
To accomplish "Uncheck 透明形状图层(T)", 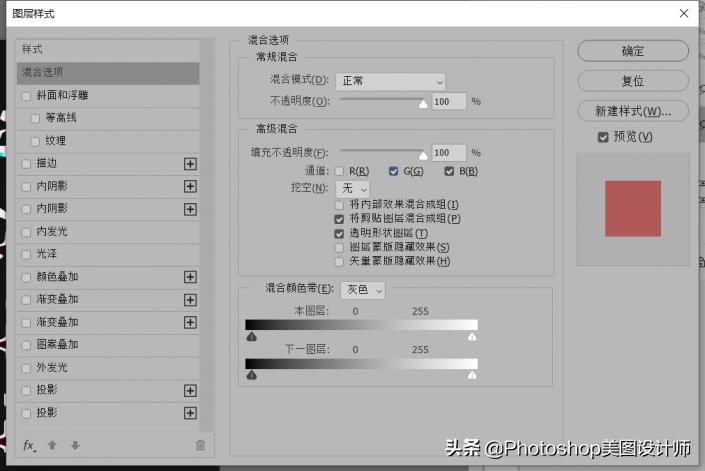I will point(339,234).
